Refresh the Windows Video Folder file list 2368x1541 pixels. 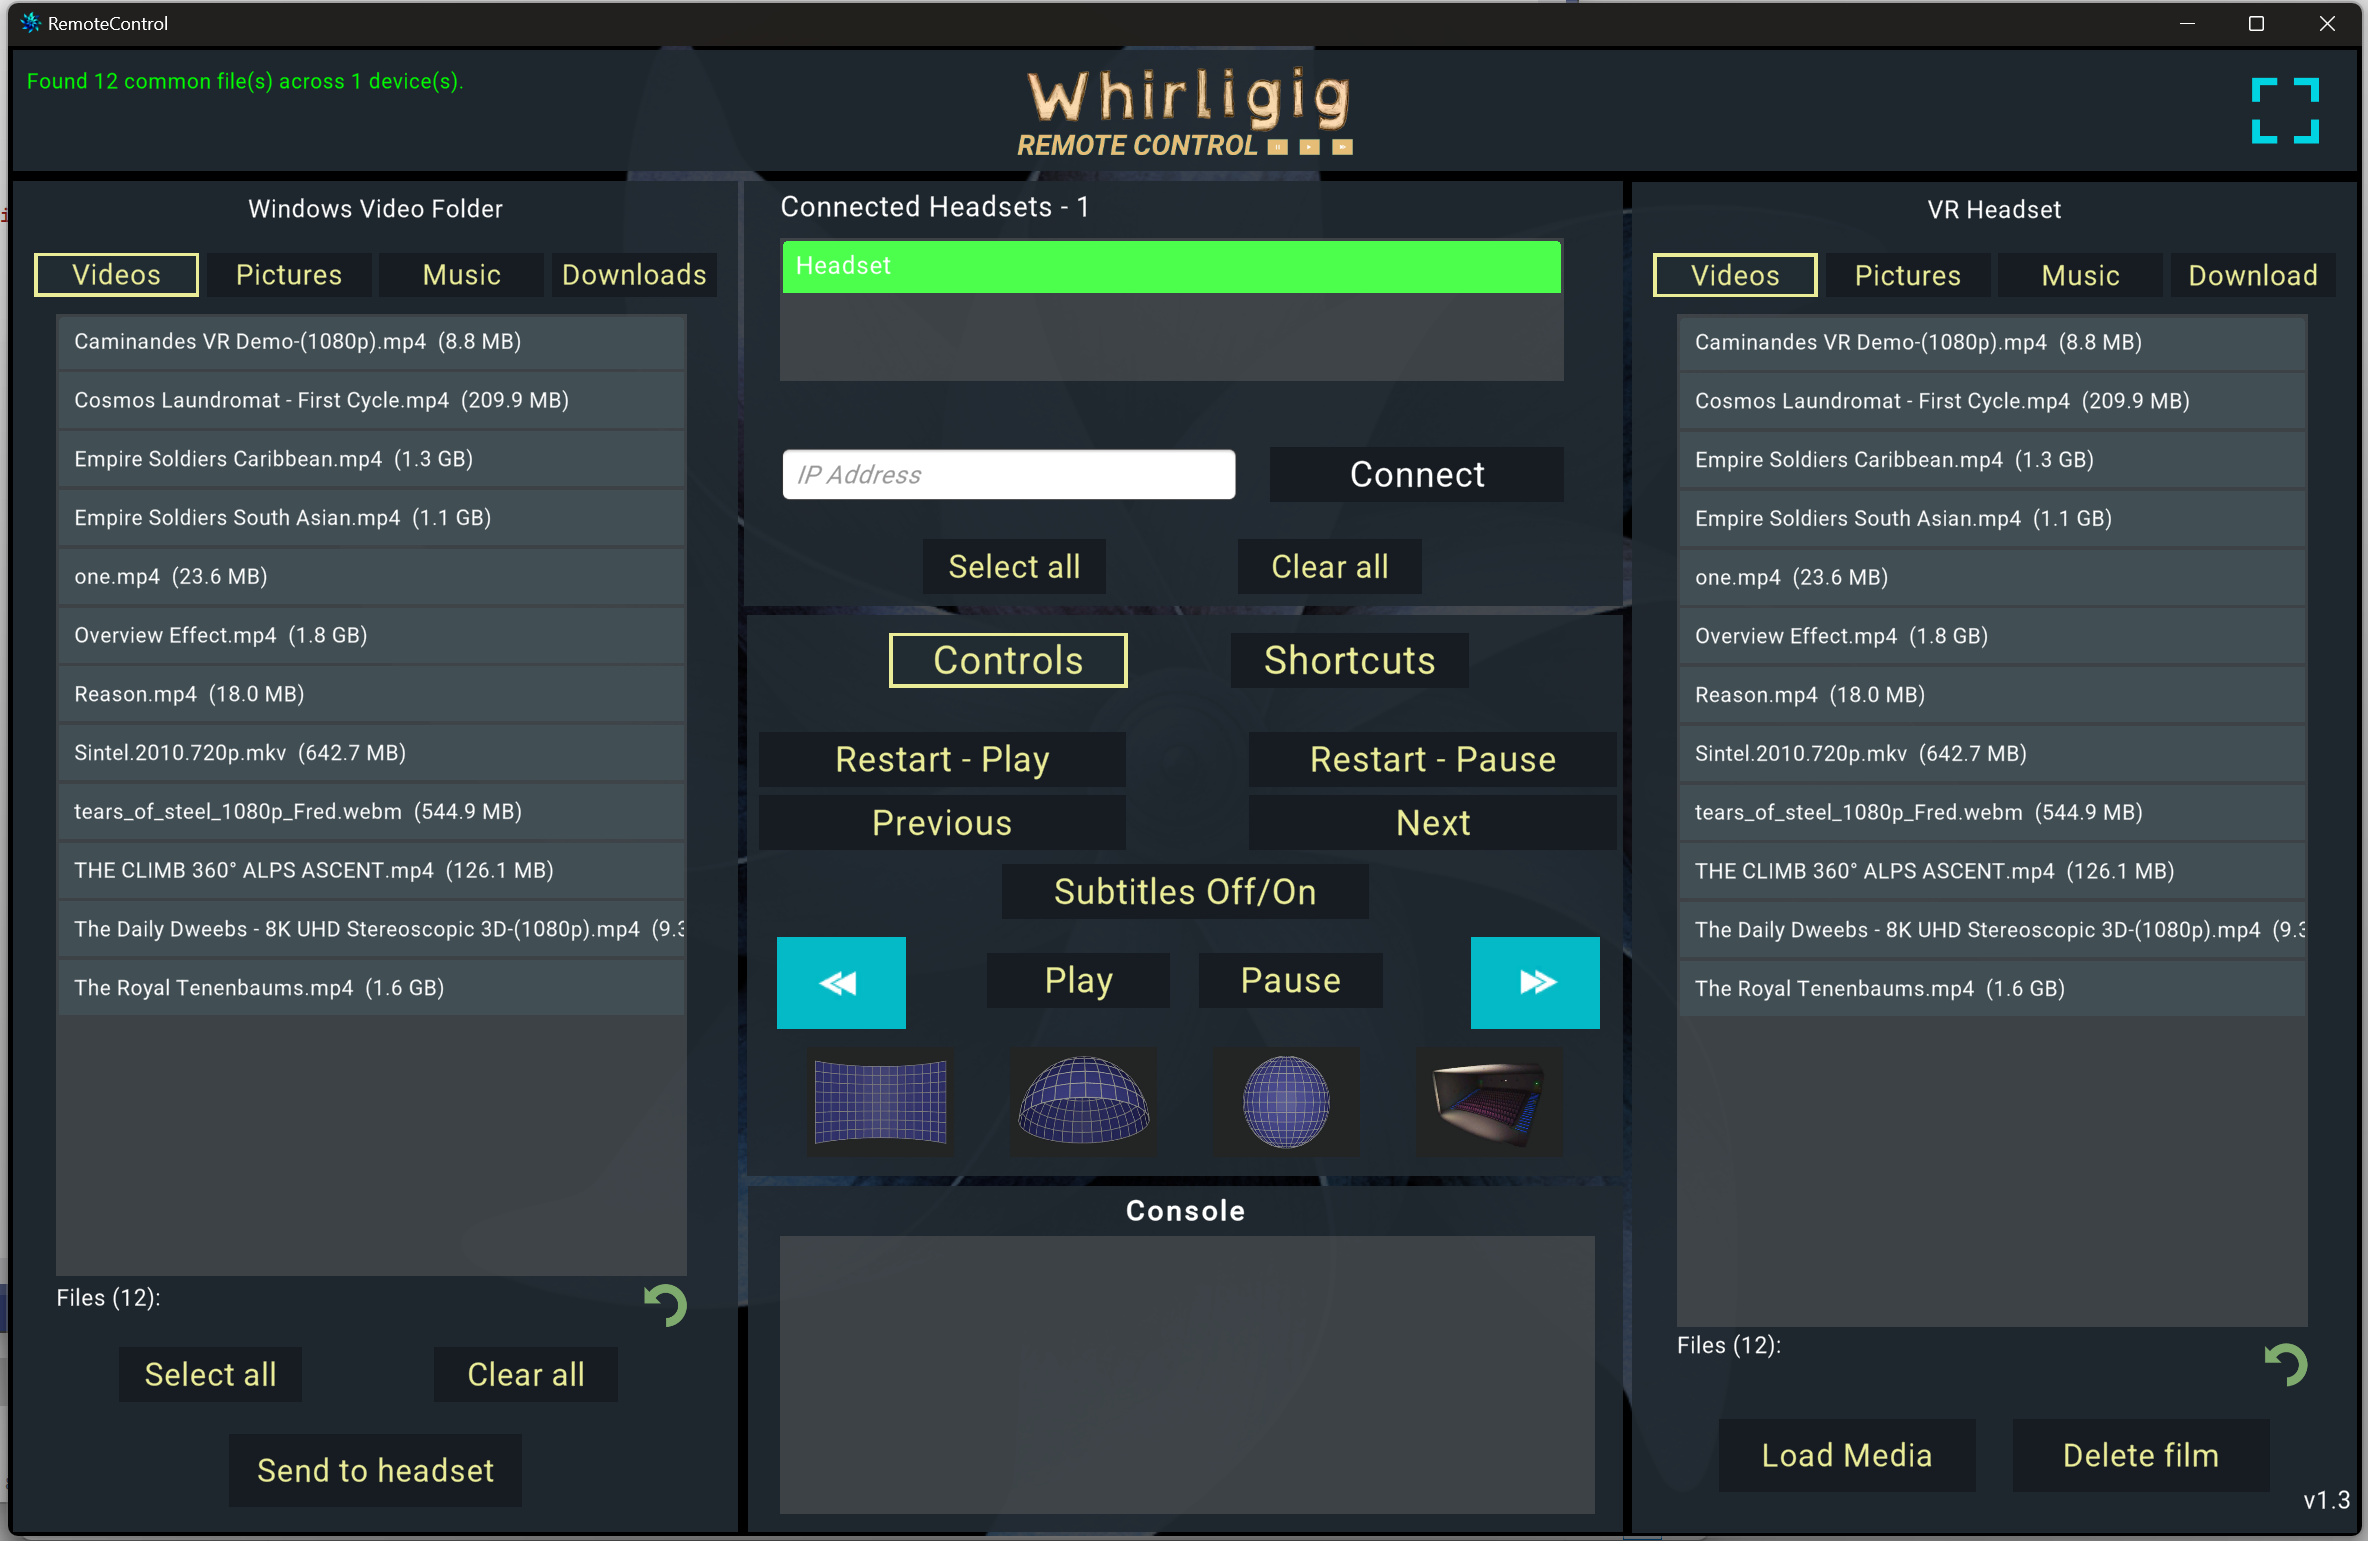[666, 1305]
